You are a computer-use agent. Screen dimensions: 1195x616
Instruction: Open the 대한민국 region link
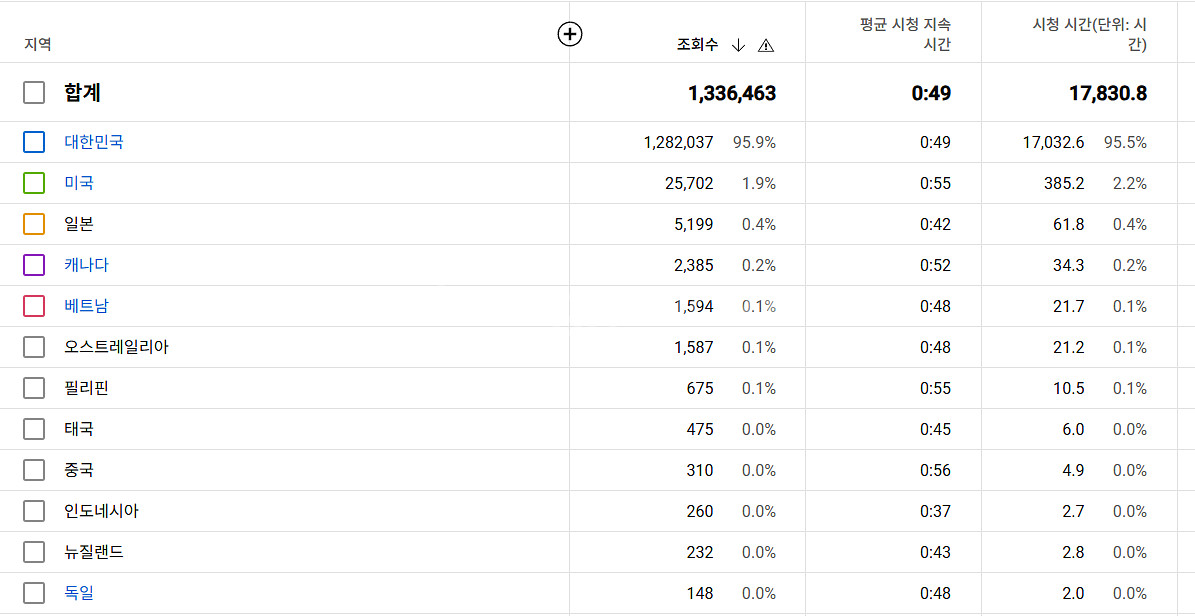click(x=94, y=142)
